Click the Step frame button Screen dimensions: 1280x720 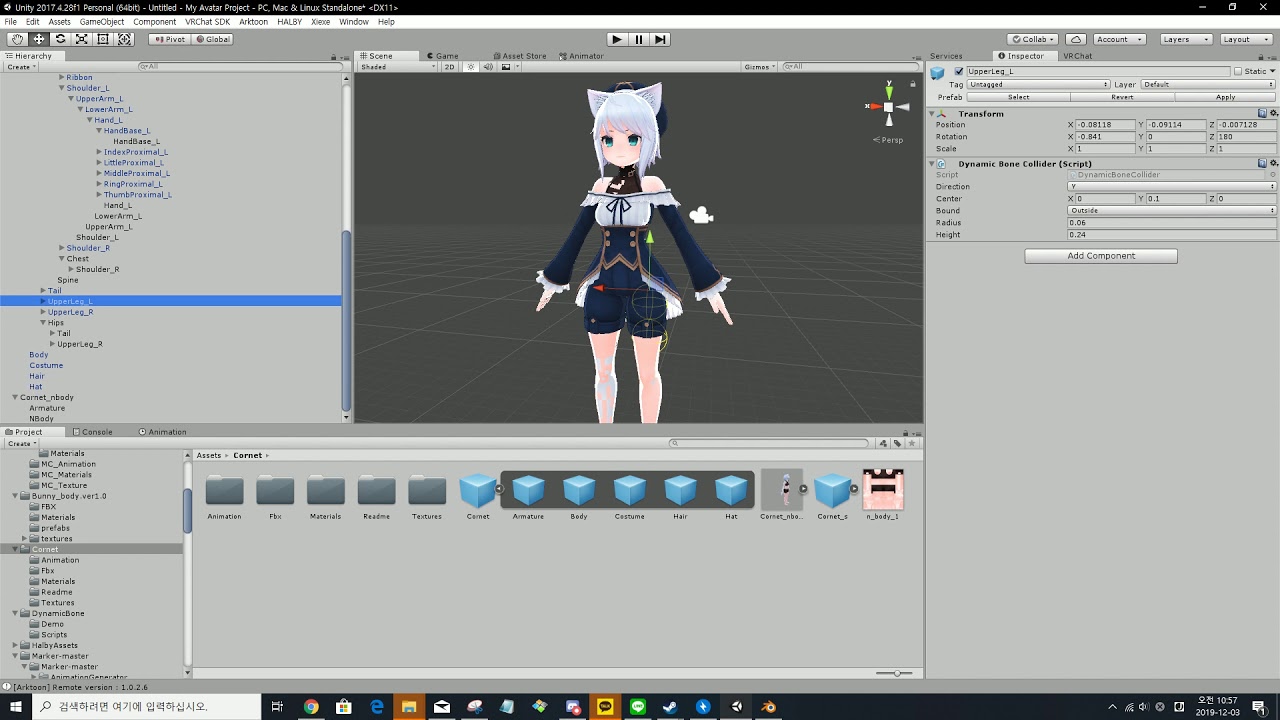(x=660, y=39)
